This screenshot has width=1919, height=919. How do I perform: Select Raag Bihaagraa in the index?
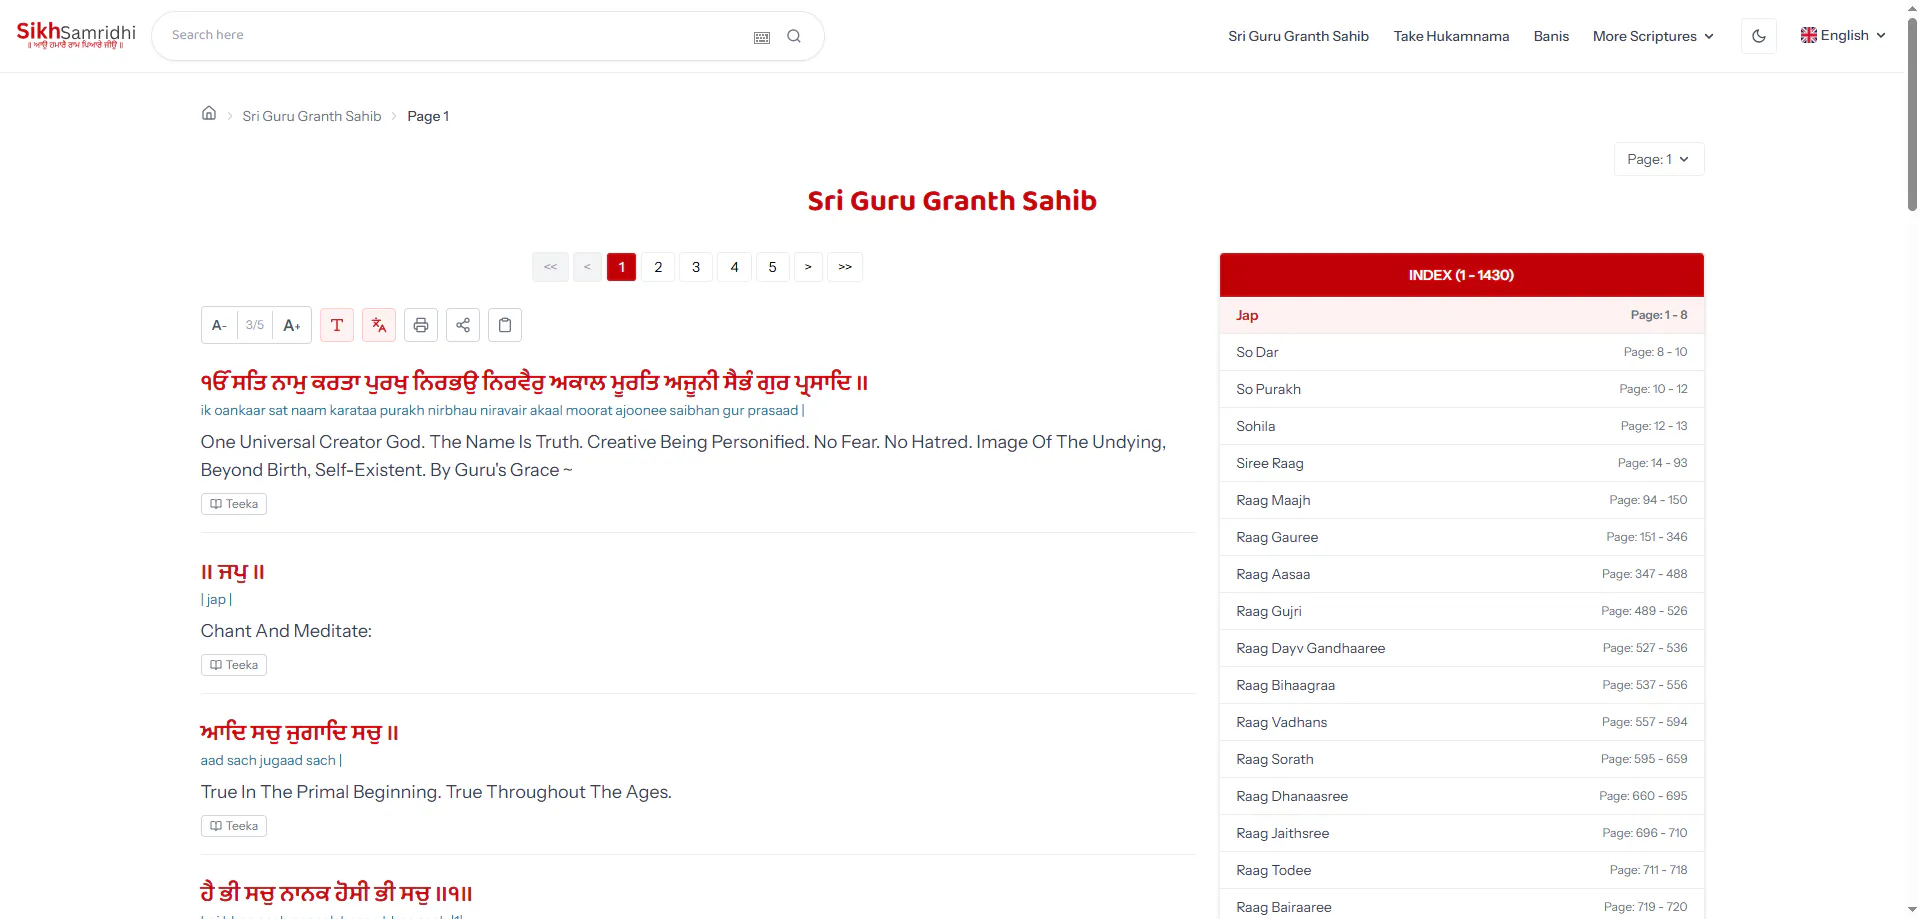(x=1461, y=685)
